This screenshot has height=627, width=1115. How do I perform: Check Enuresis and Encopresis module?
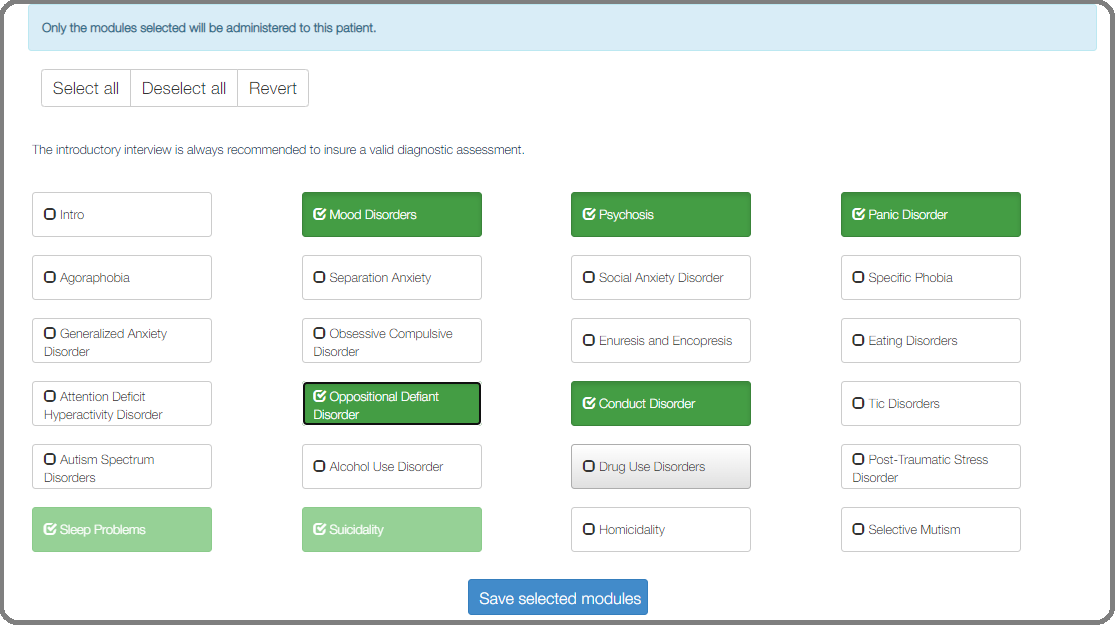(x=661, y=341)
